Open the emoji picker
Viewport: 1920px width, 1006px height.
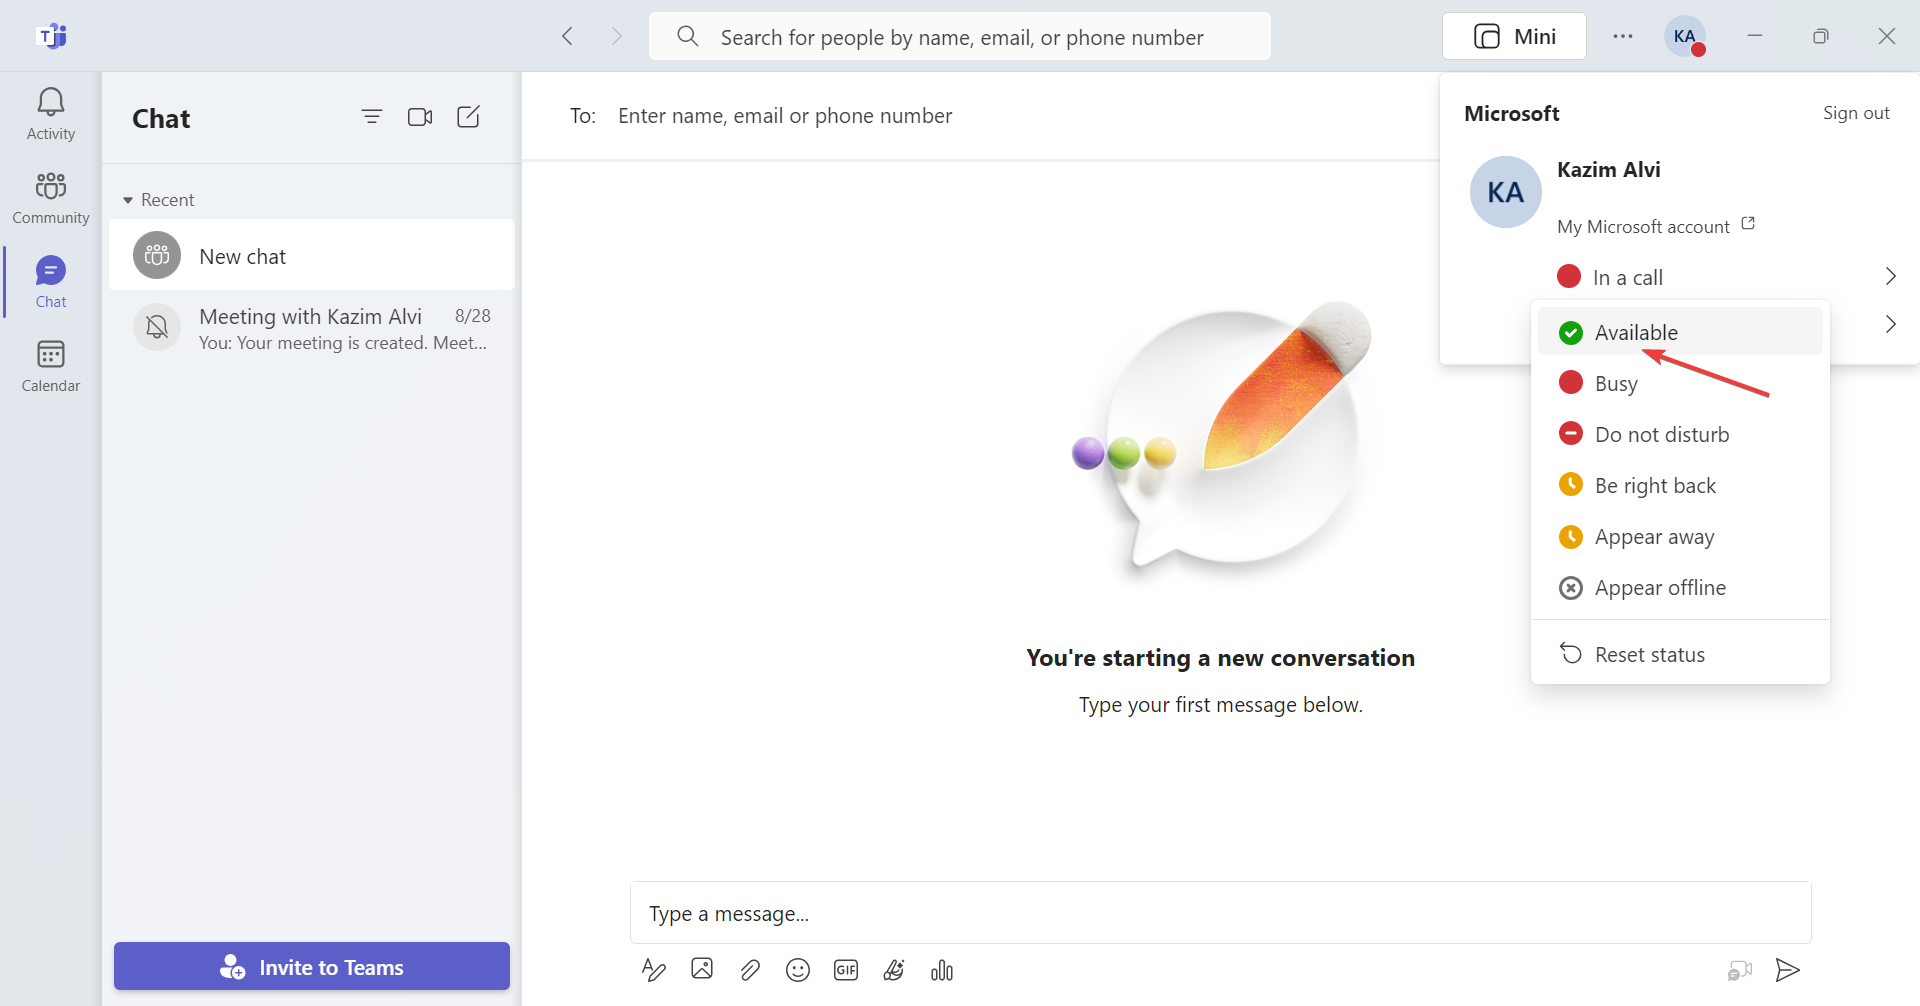[x=798, y=970]
